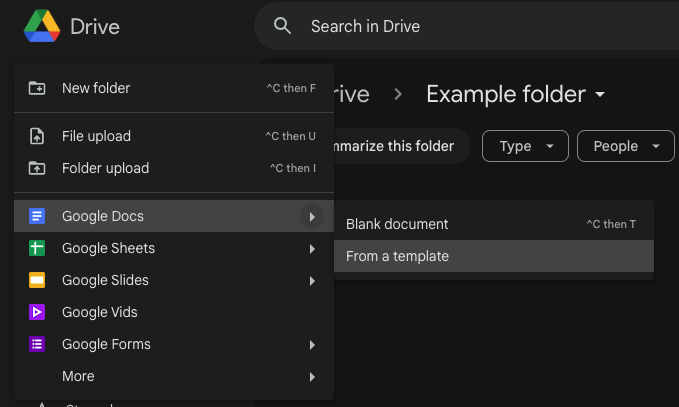
Task: Click the Google Drive logo
Action: tap(42, 26)
